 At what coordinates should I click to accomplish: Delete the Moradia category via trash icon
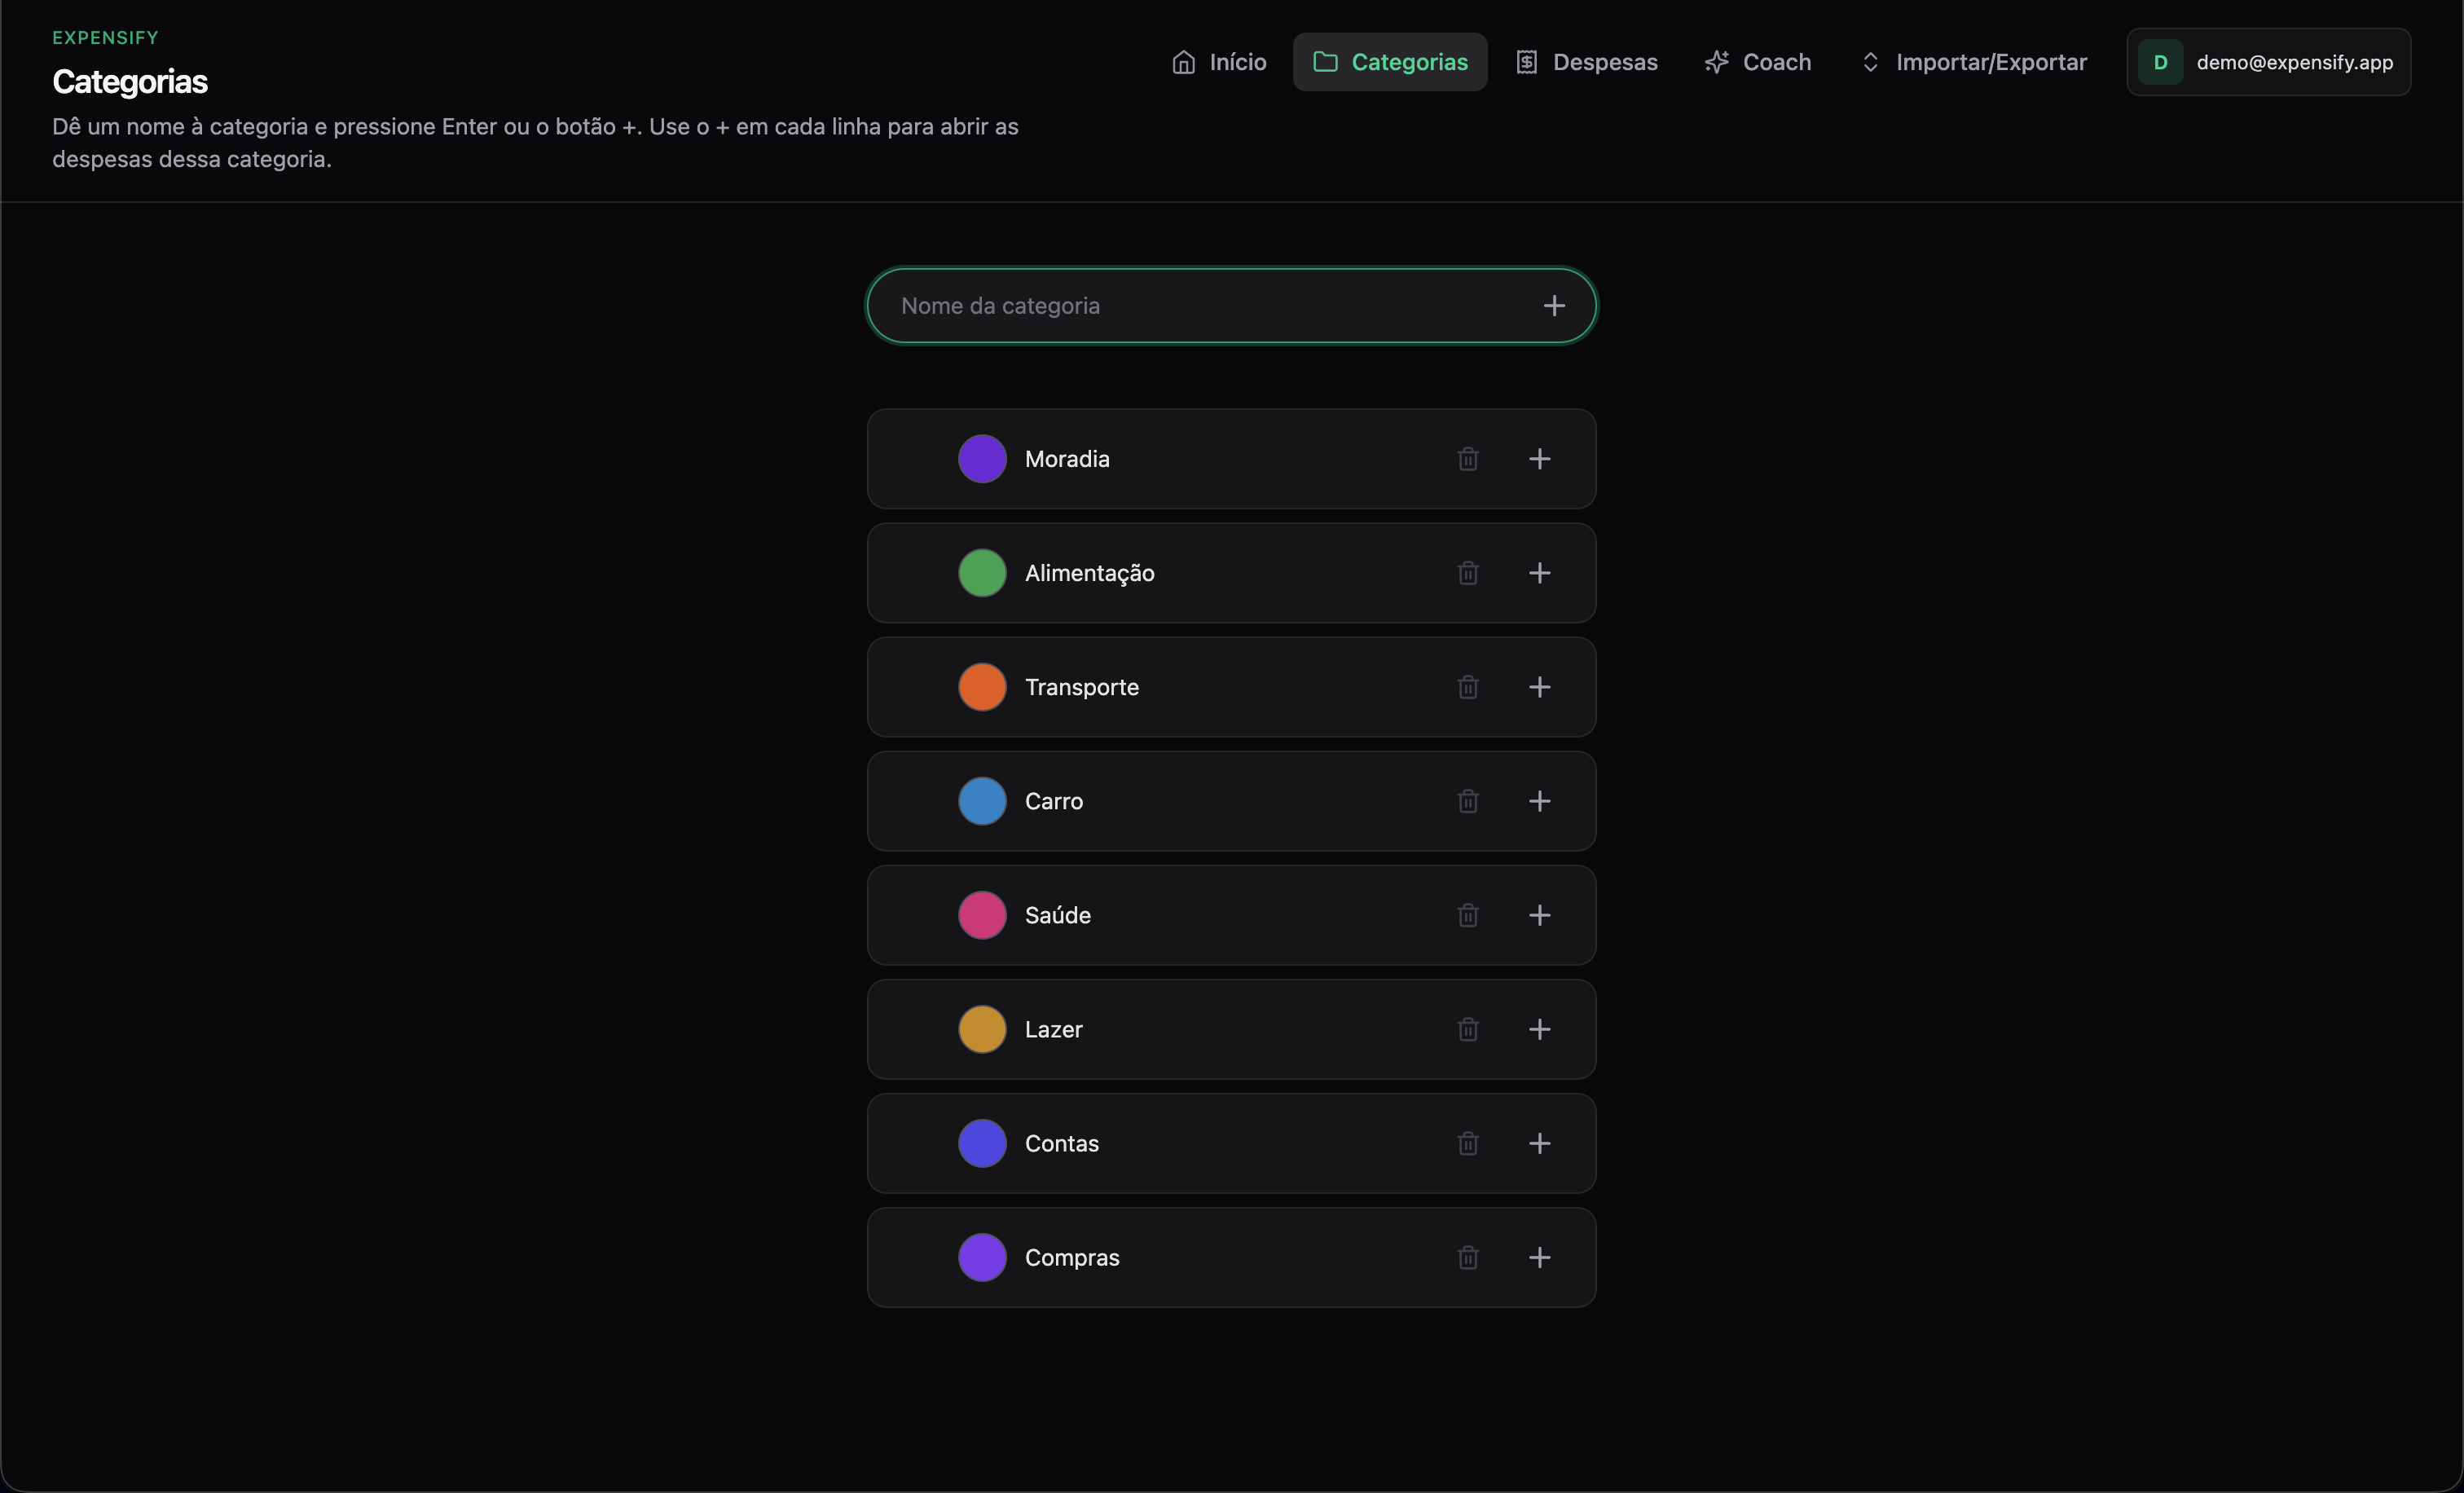point(1467,459)
